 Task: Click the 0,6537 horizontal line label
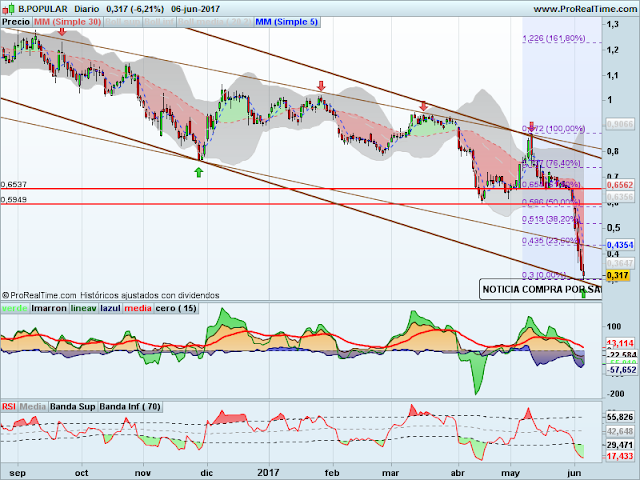[x=14, y=184]
